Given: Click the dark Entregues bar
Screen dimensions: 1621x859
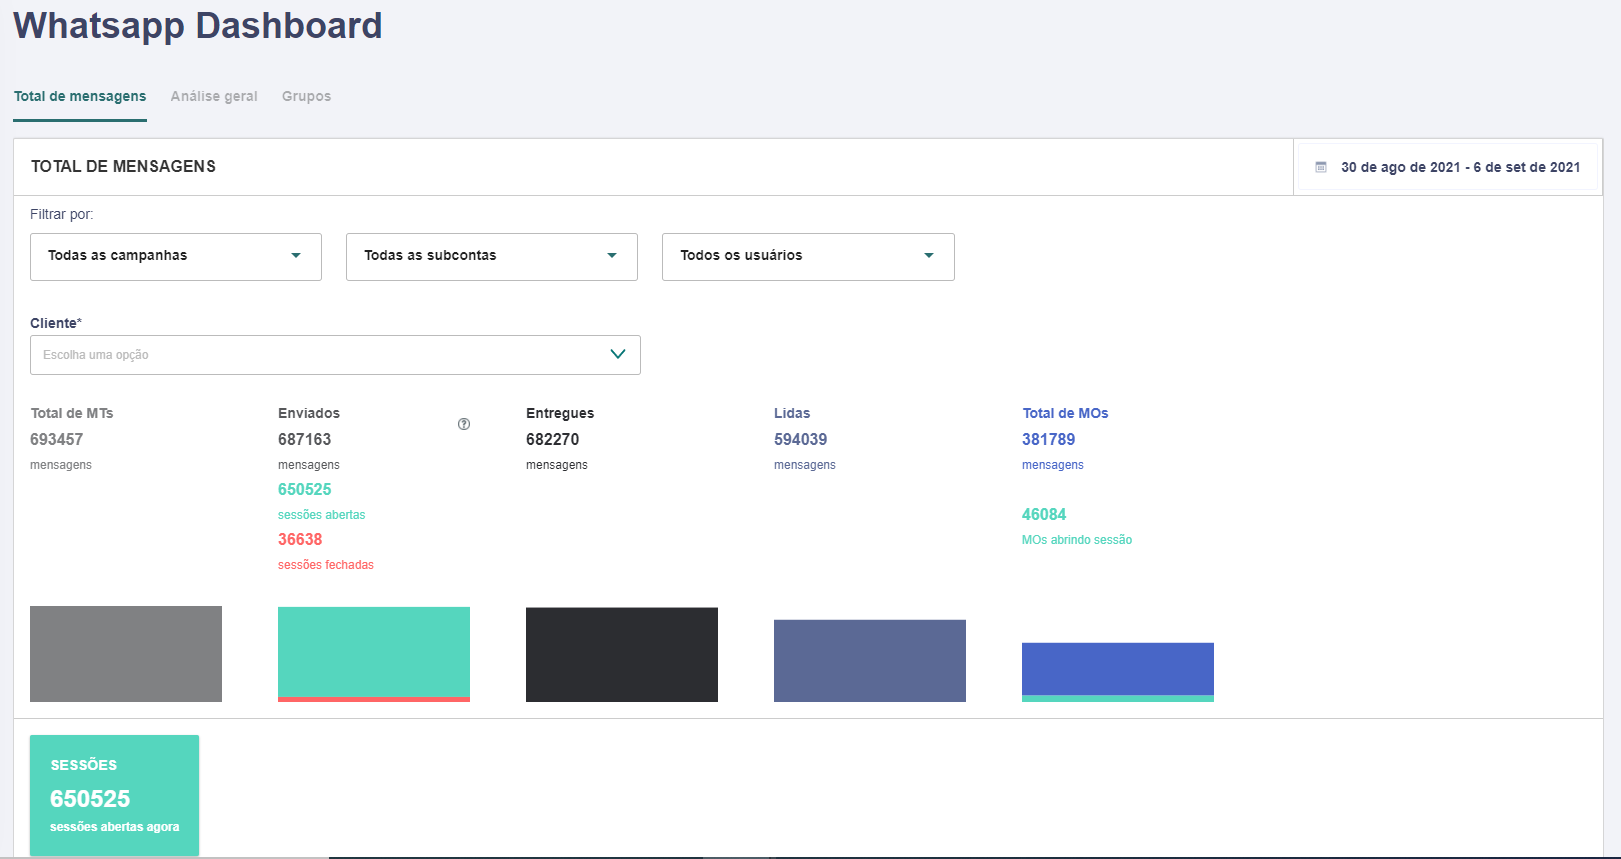Looking at the screenshot, I should [622, 655].
